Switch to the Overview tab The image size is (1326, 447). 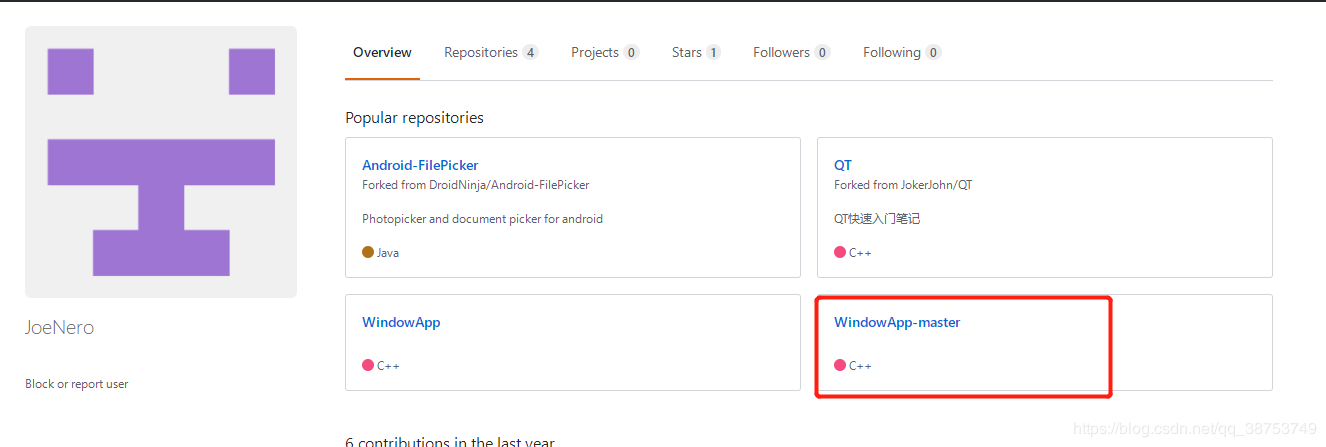point(382,53)
